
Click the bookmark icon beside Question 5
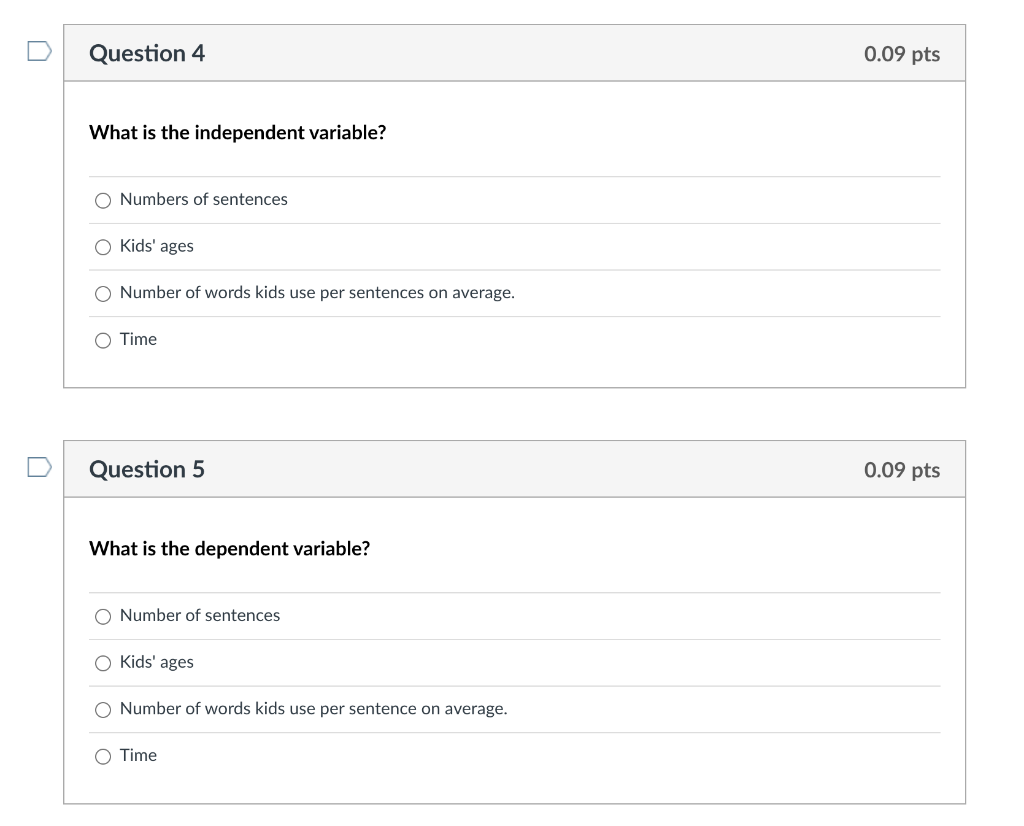pos(37,465)
